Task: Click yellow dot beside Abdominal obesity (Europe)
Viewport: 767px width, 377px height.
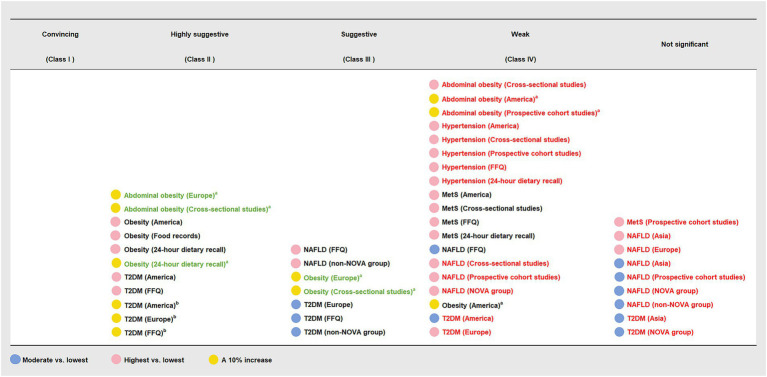Action: click(115, 195)
